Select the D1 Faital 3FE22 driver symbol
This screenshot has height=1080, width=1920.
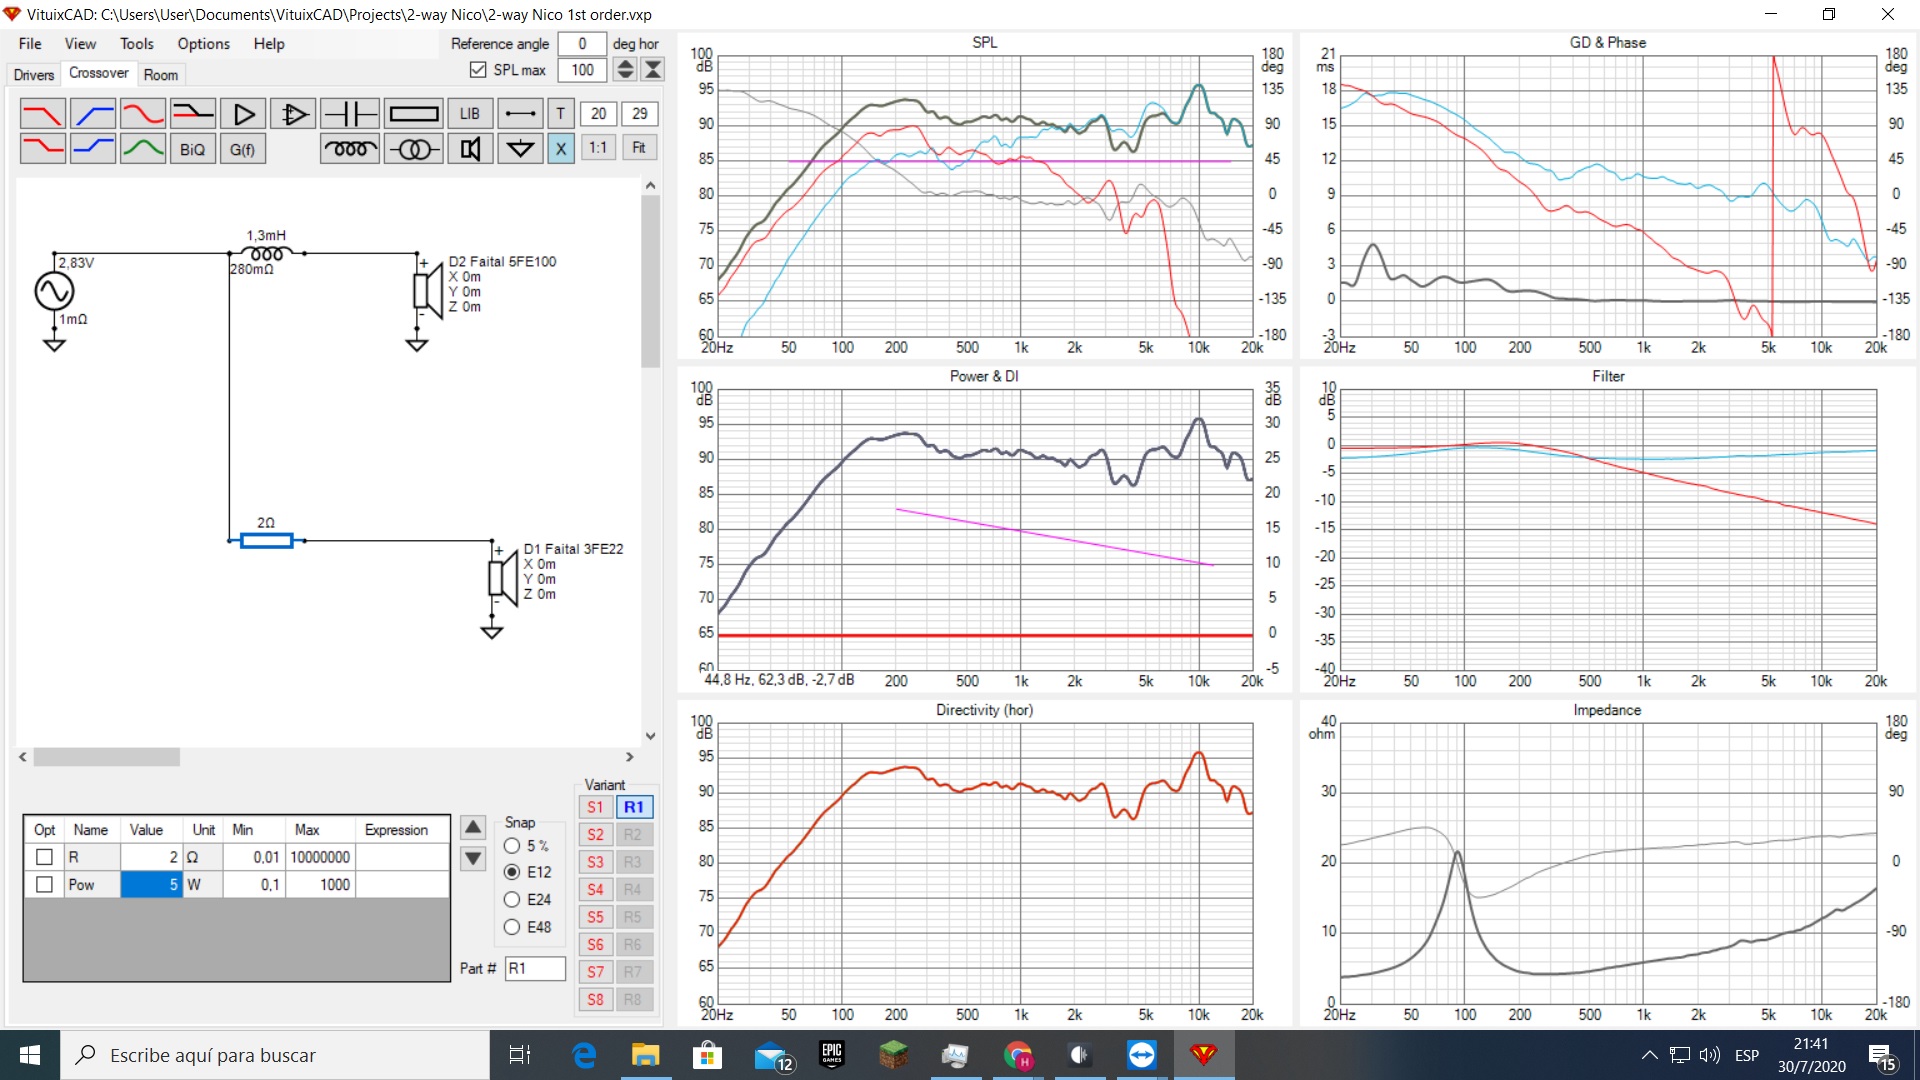(x=503, y=577)
